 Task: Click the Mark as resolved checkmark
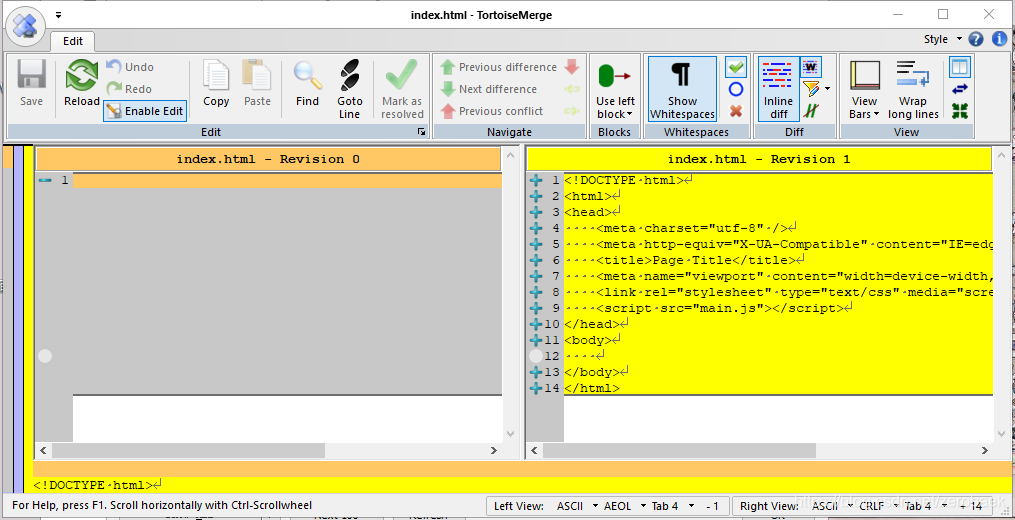pyautogui.click(x=402, y=89)
